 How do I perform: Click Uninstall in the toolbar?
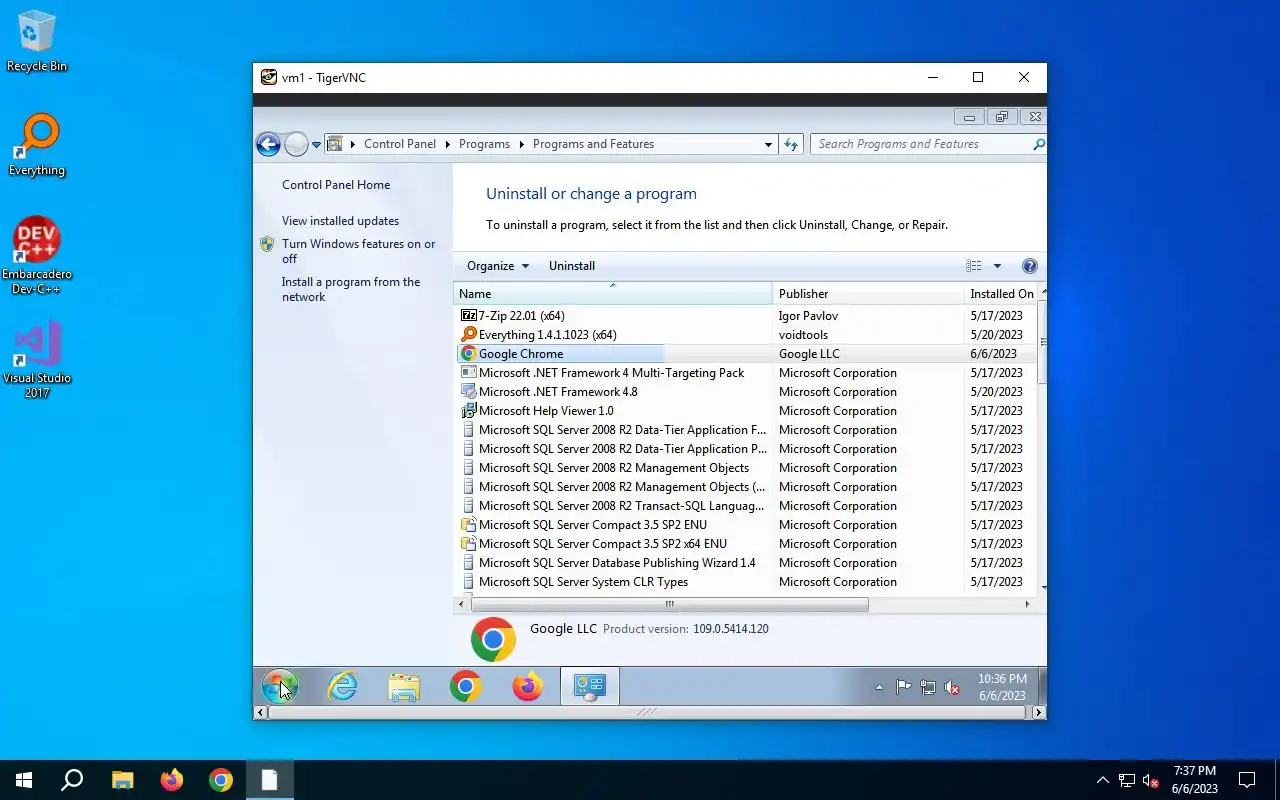(x=572, y=266)
